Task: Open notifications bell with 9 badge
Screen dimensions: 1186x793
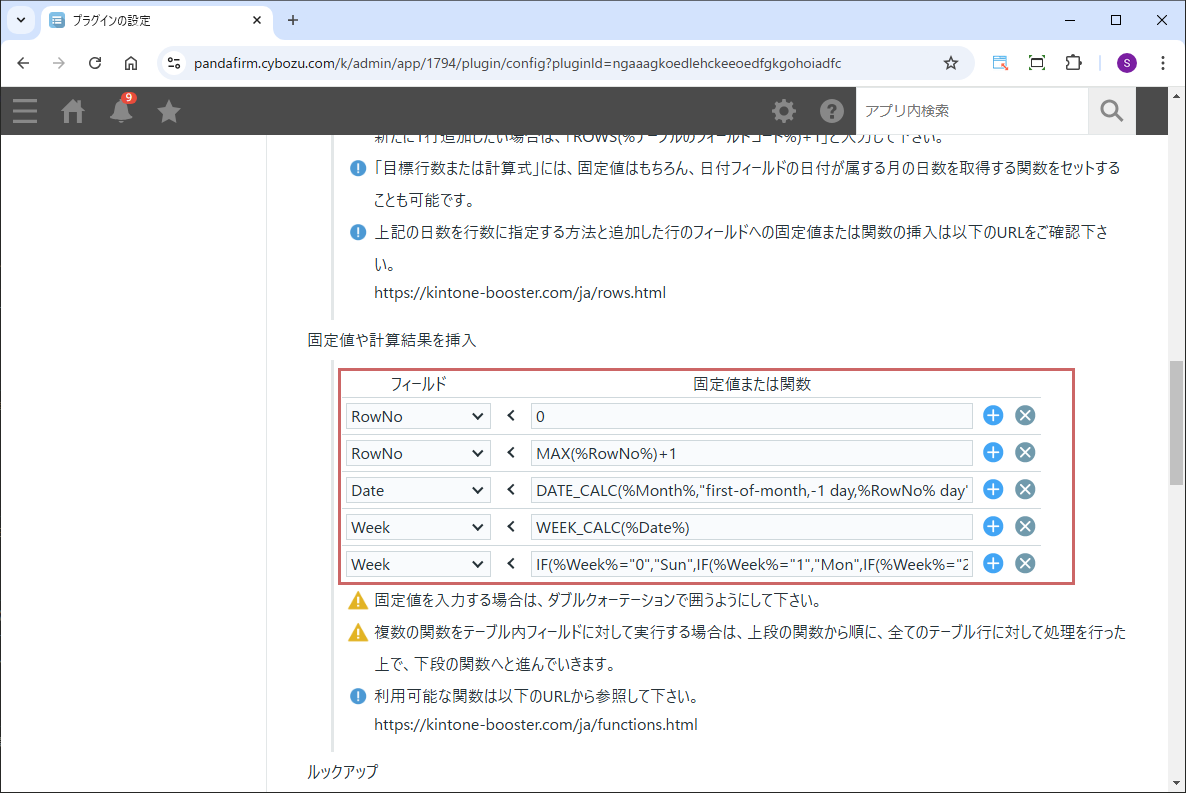Action: coord(121,110)
